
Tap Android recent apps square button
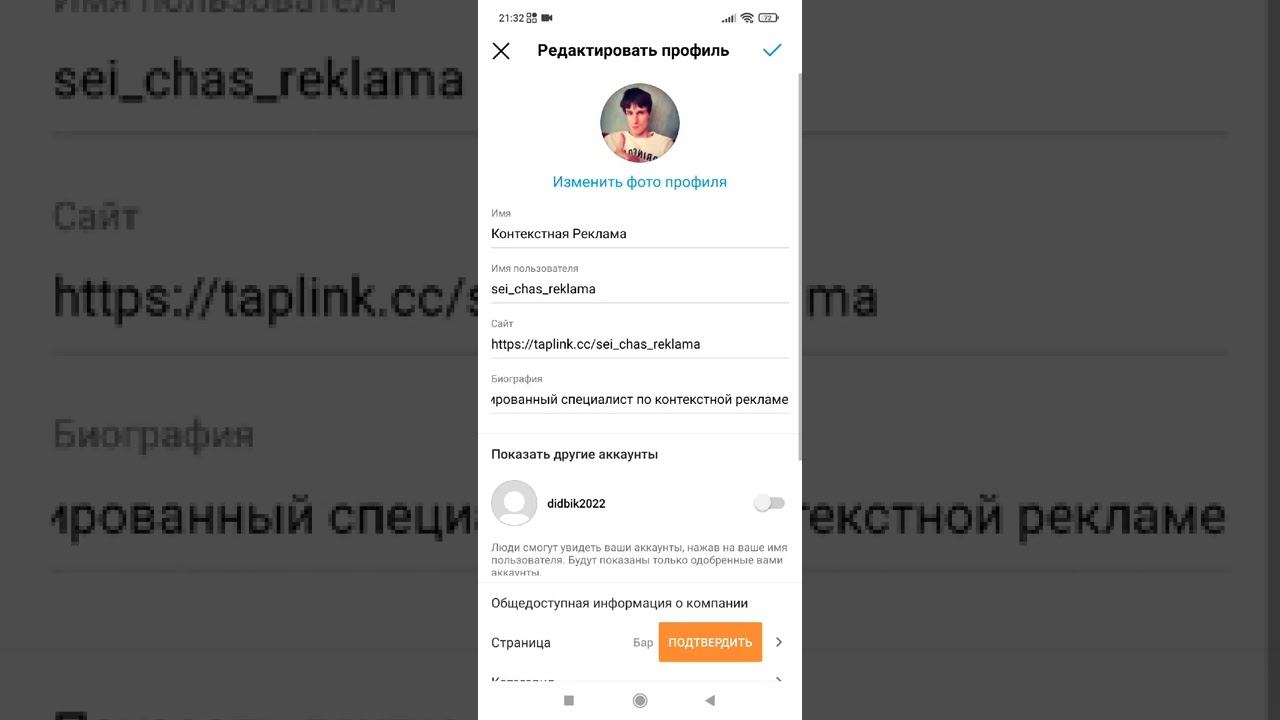[569, 700]
